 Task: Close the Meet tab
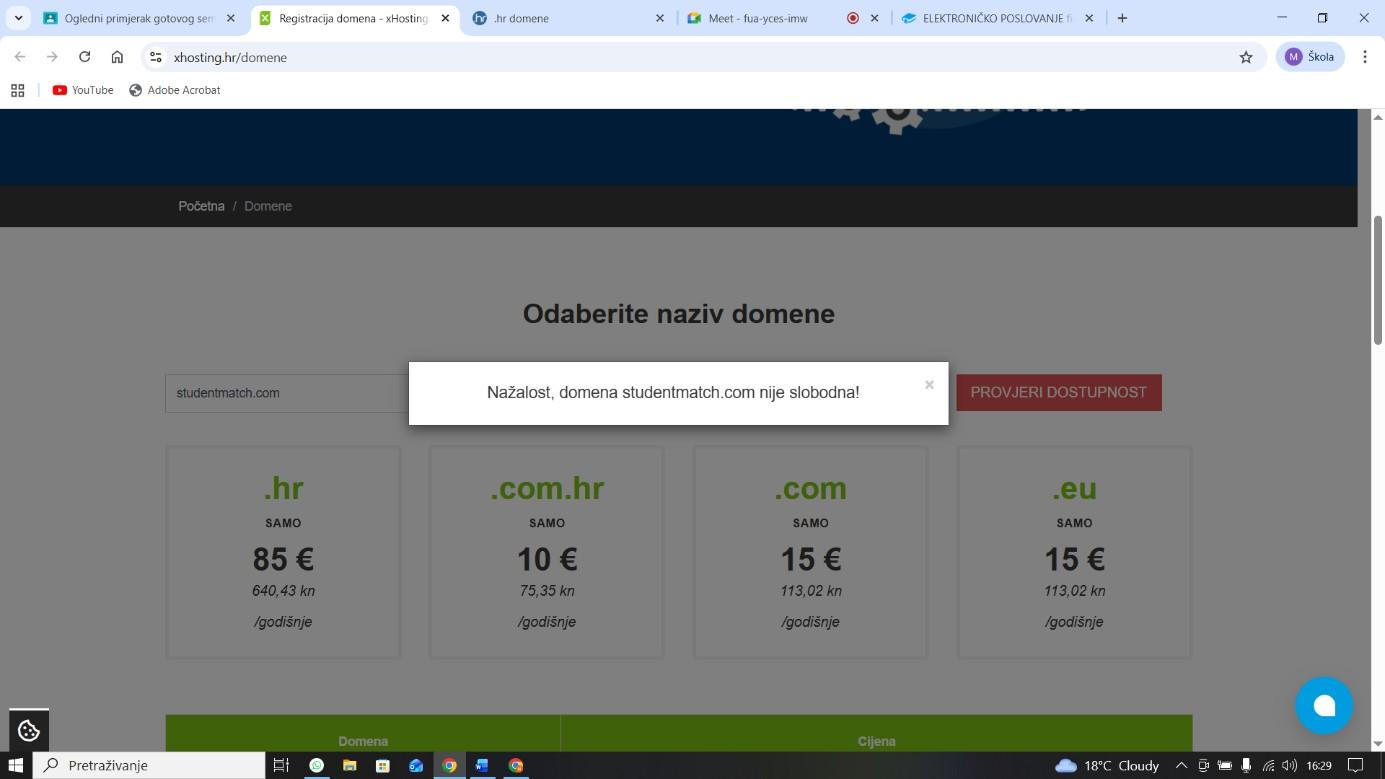[875, 18]
